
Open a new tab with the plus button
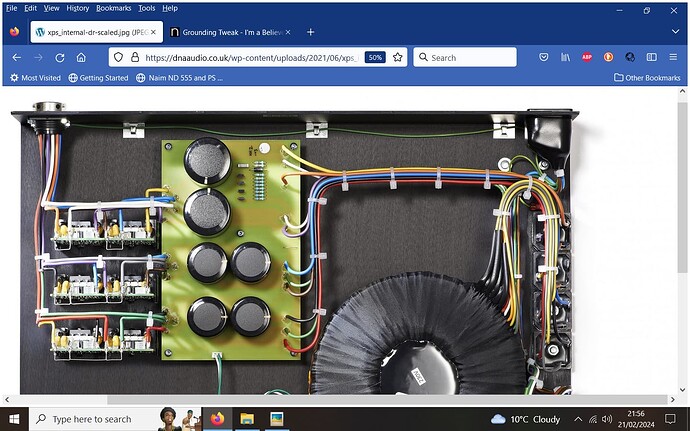pyautogui.click(x=310, y=32)
